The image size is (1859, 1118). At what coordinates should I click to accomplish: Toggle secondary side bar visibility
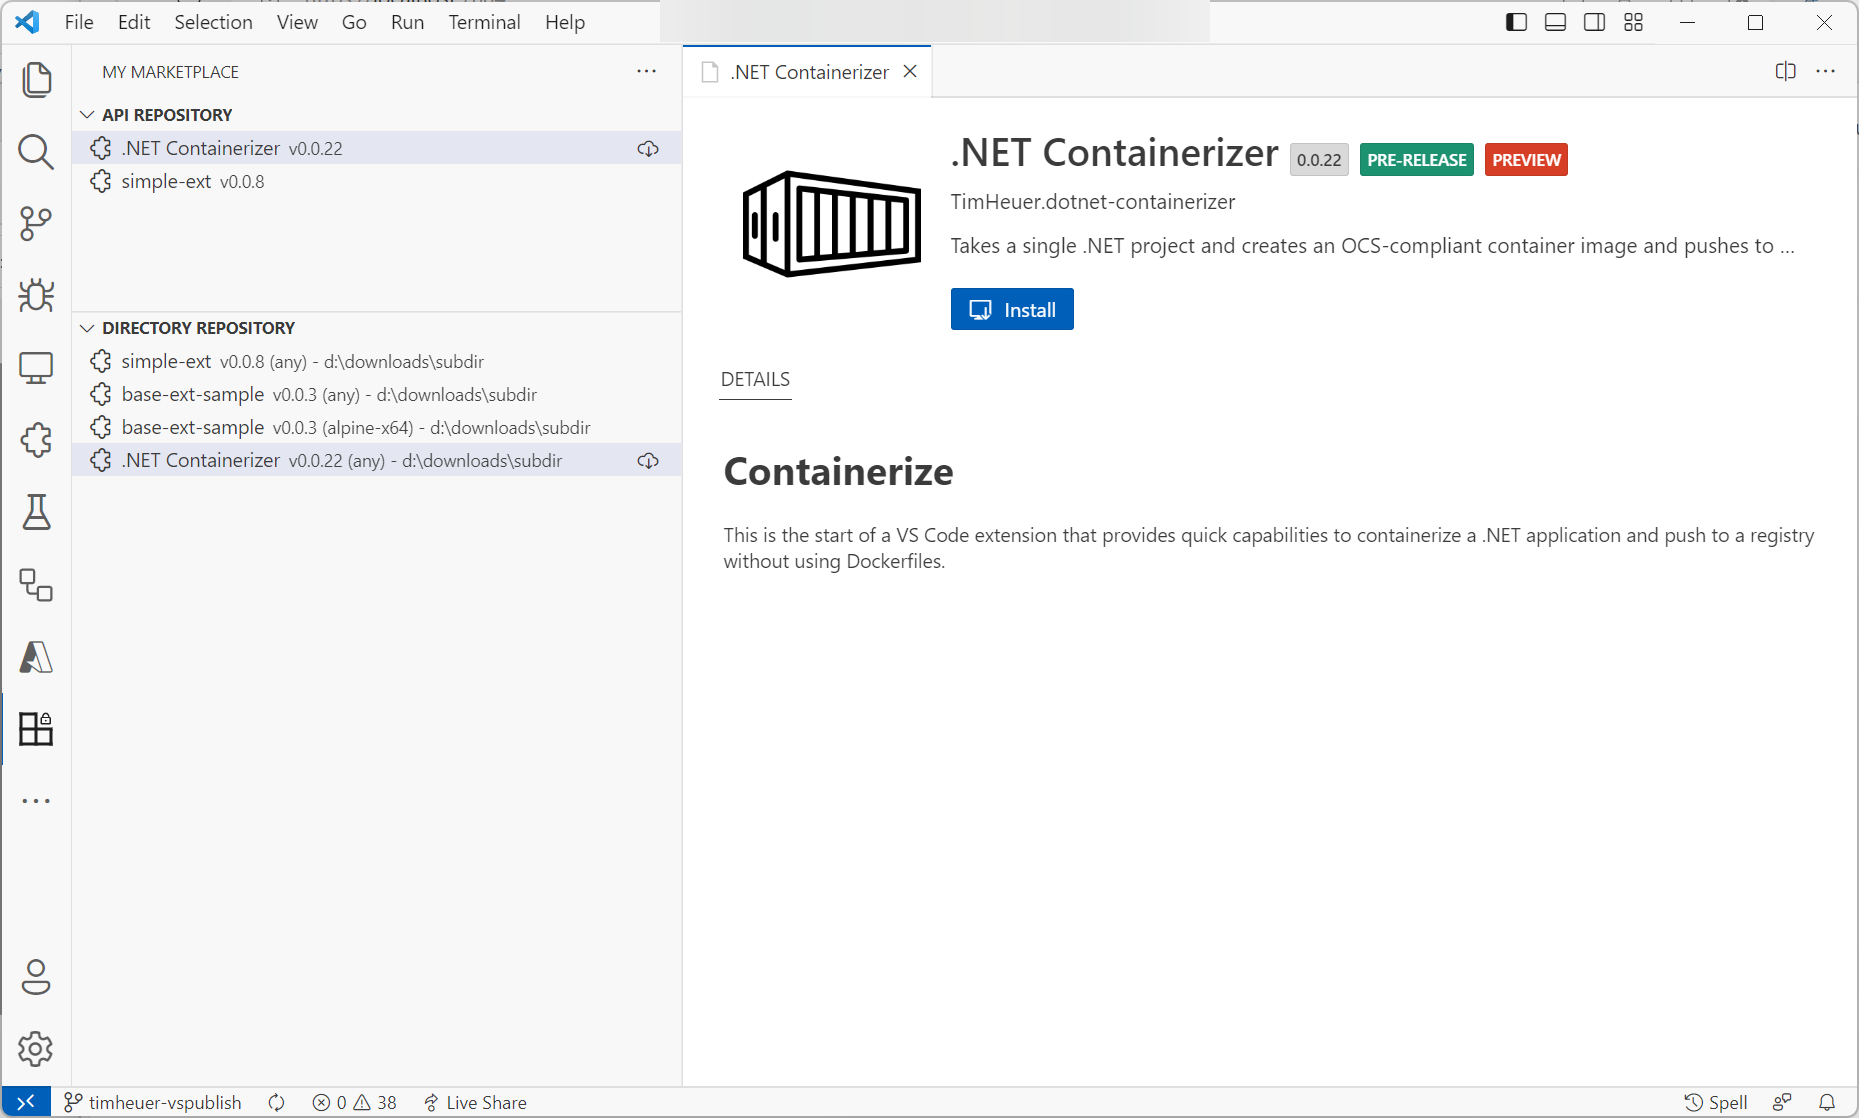1594,22
